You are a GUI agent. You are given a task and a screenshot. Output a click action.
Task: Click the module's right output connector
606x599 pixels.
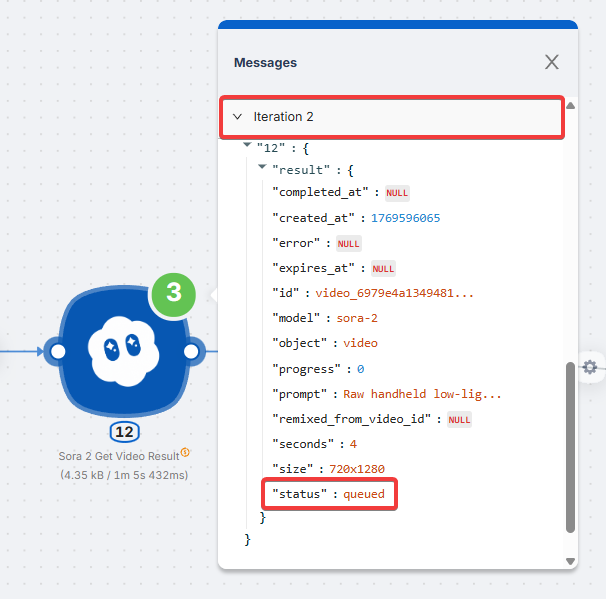[192, 351]
